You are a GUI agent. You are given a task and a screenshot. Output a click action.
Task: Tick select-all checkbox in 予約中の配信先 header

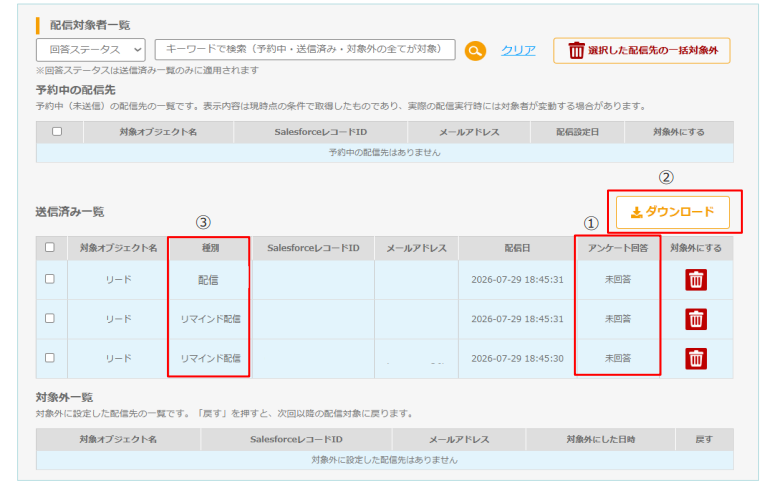click(57, 132)
